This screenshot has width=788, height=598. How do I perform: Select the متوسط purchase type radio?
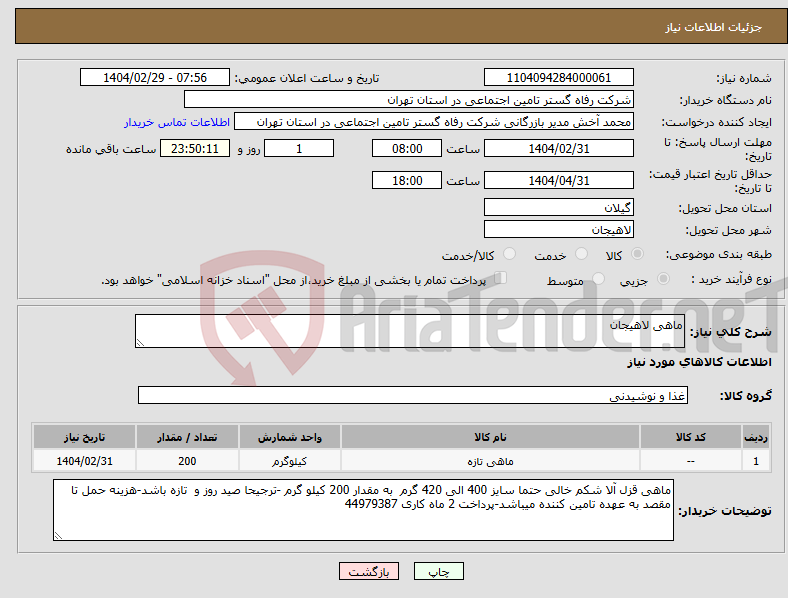pyautogui.click(x=598, y=278)
